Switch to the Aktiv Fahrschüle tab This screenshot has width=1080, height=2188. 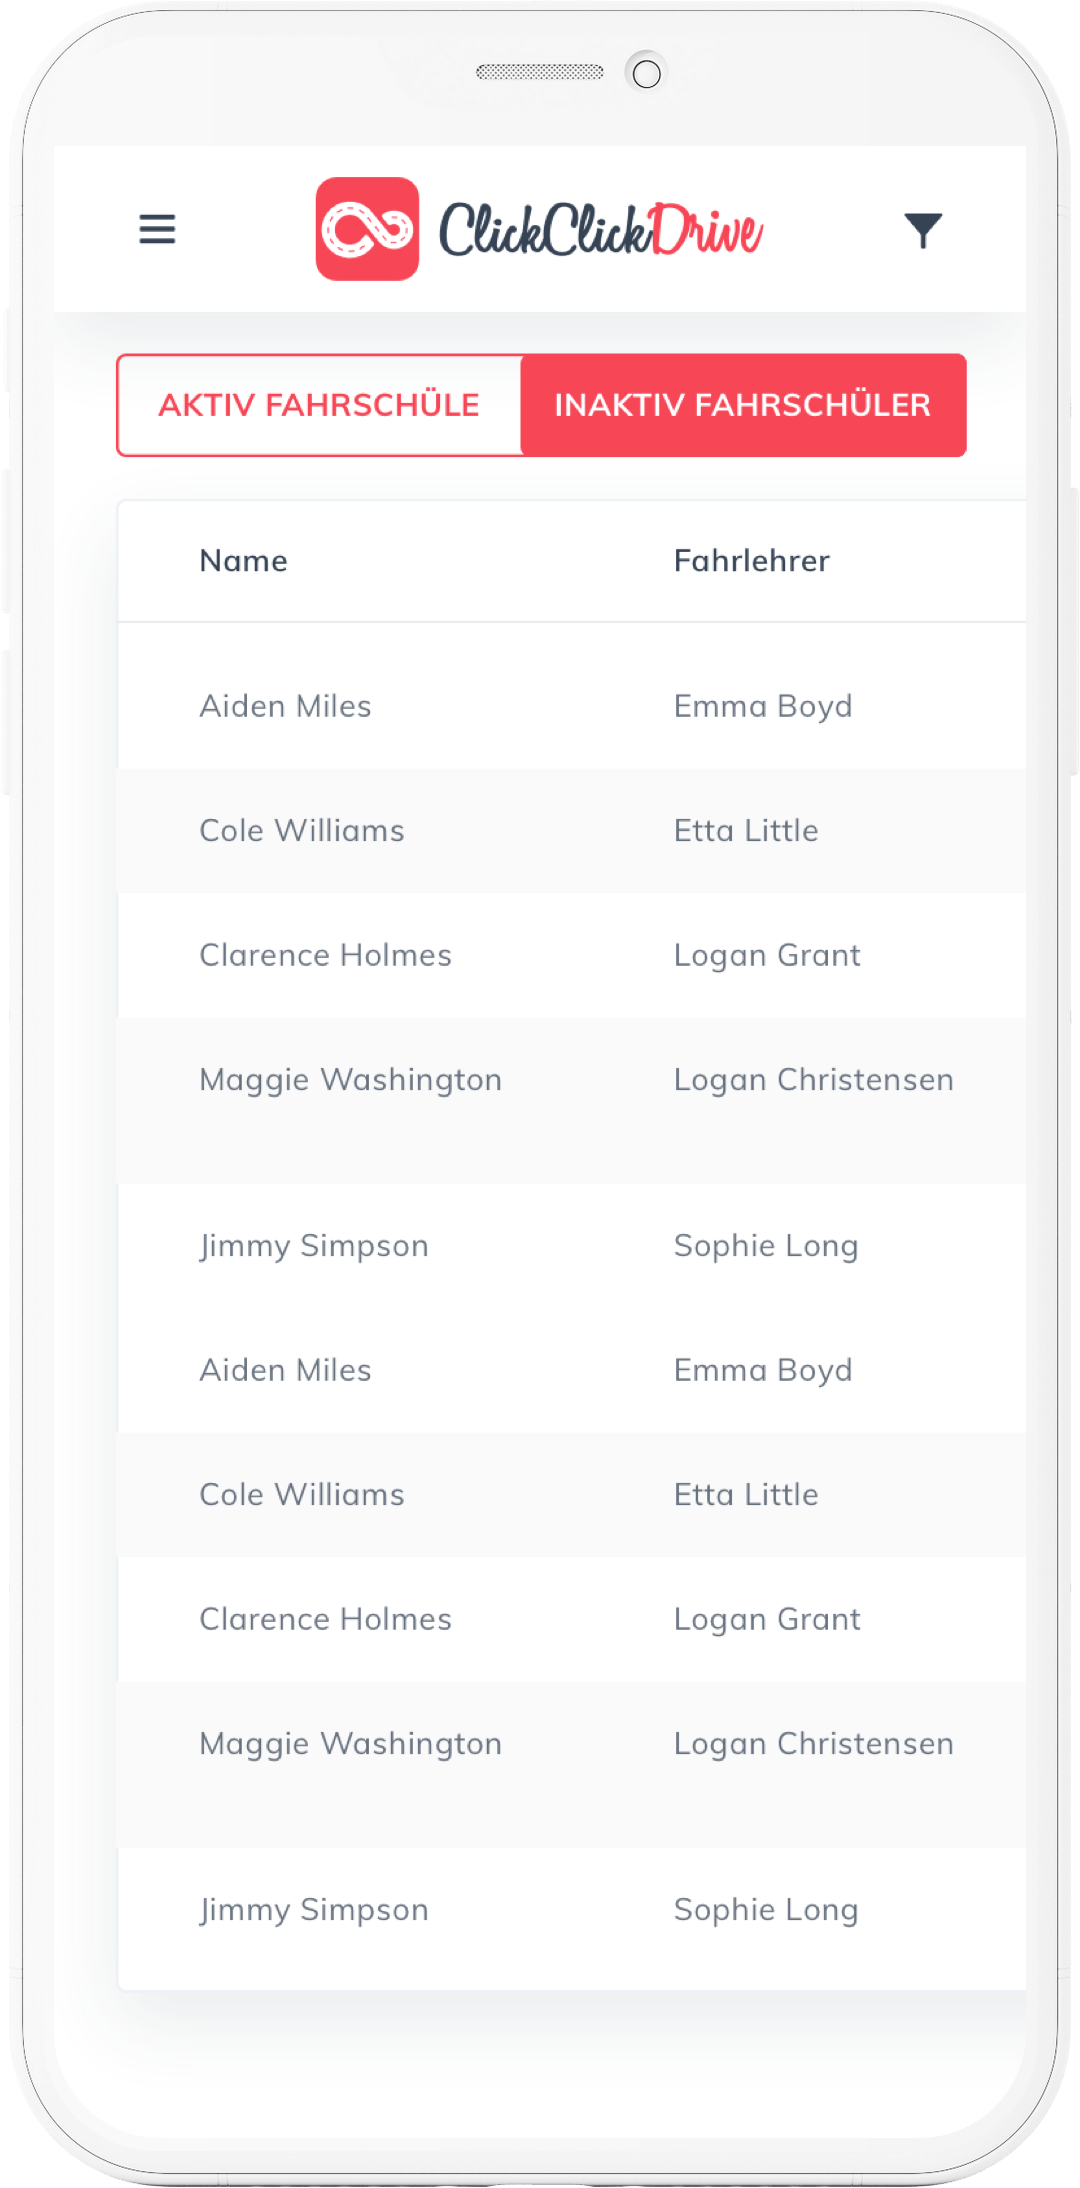click(x=319, y=405)
